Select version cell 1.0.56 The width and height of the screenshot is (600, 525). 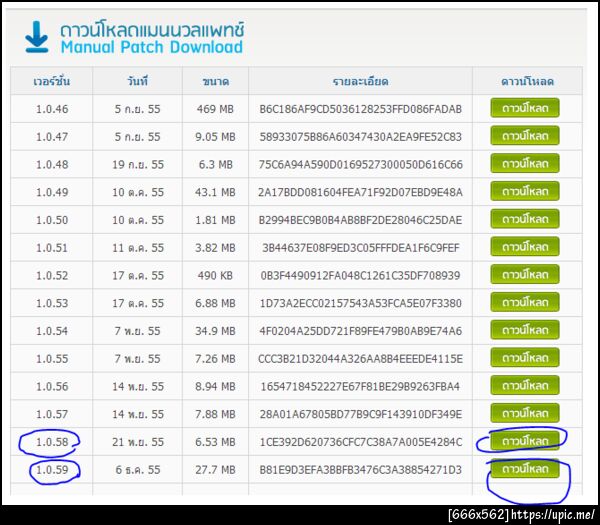pyautogui.click(x=52, y=386)
